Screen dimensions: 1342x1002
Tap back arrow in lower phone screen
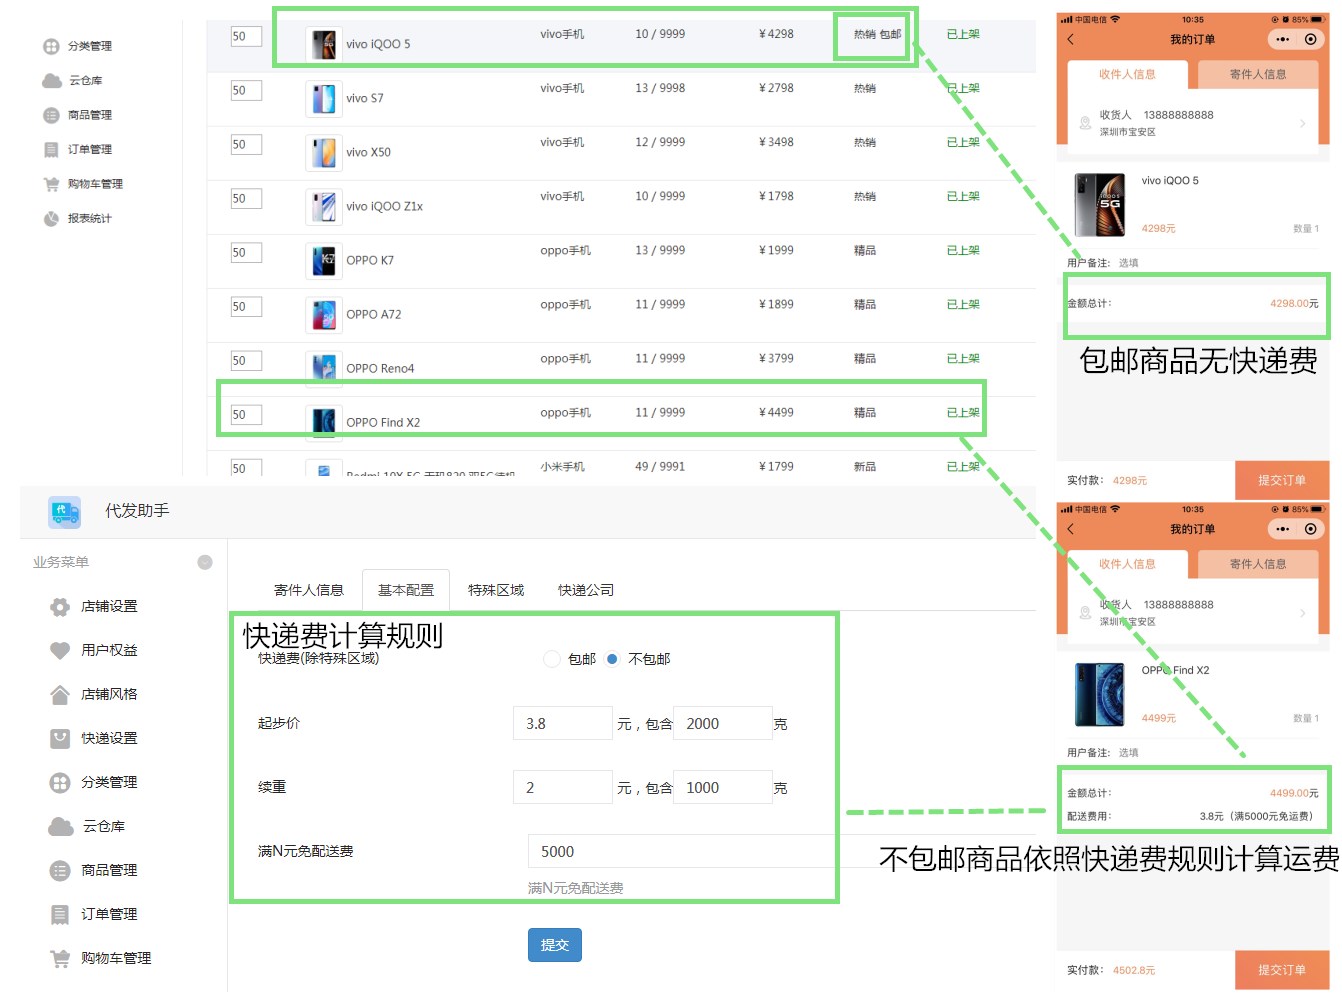[x=1071, y=530]
